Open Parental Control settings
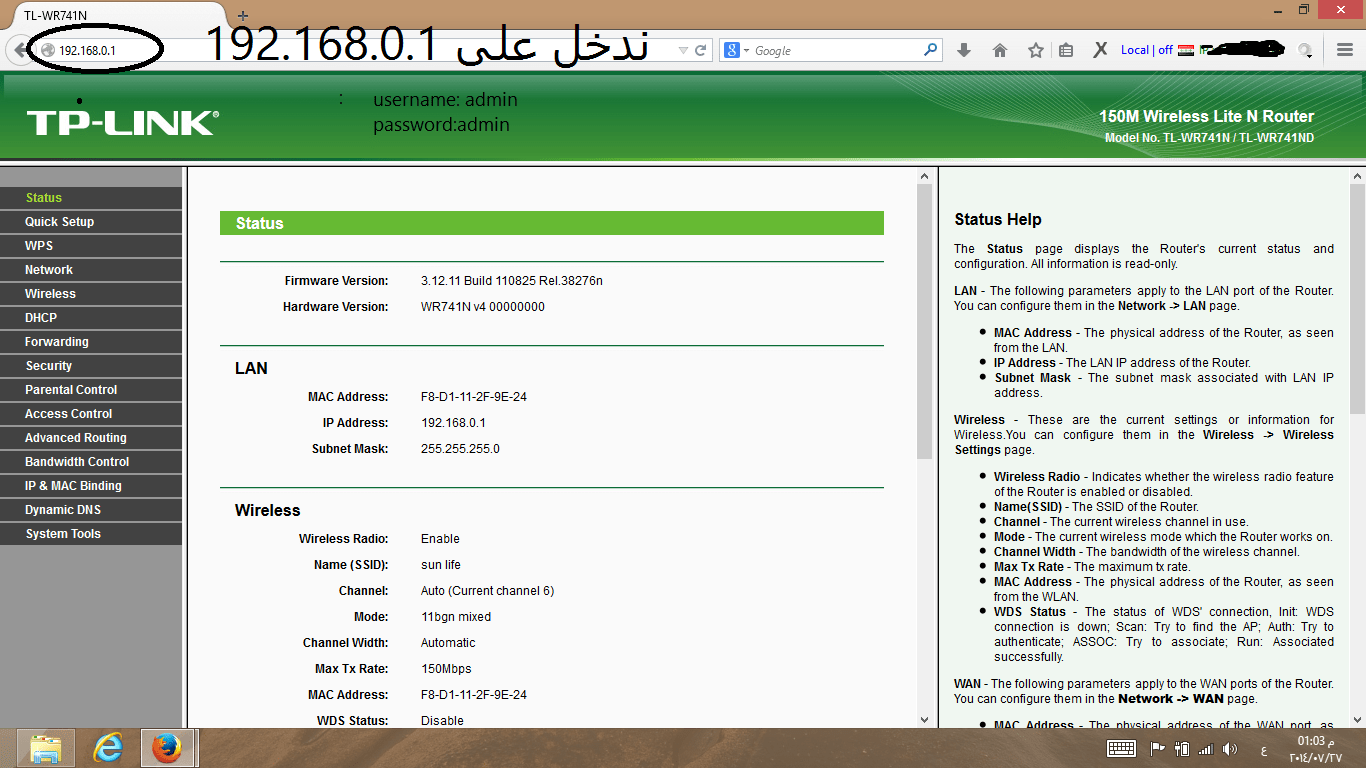The image size is (1366, 768). click(91, 390)
